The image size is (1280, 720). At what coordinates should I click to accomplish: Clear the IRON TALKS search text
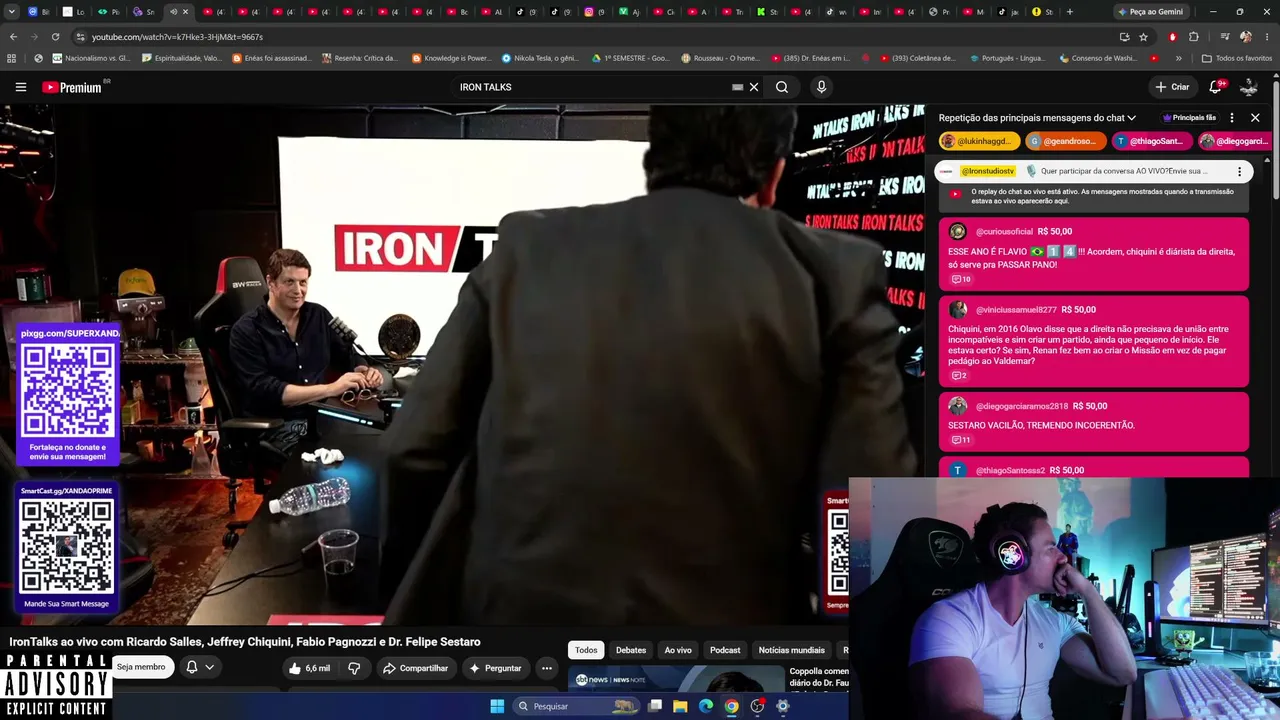point(754,87)
